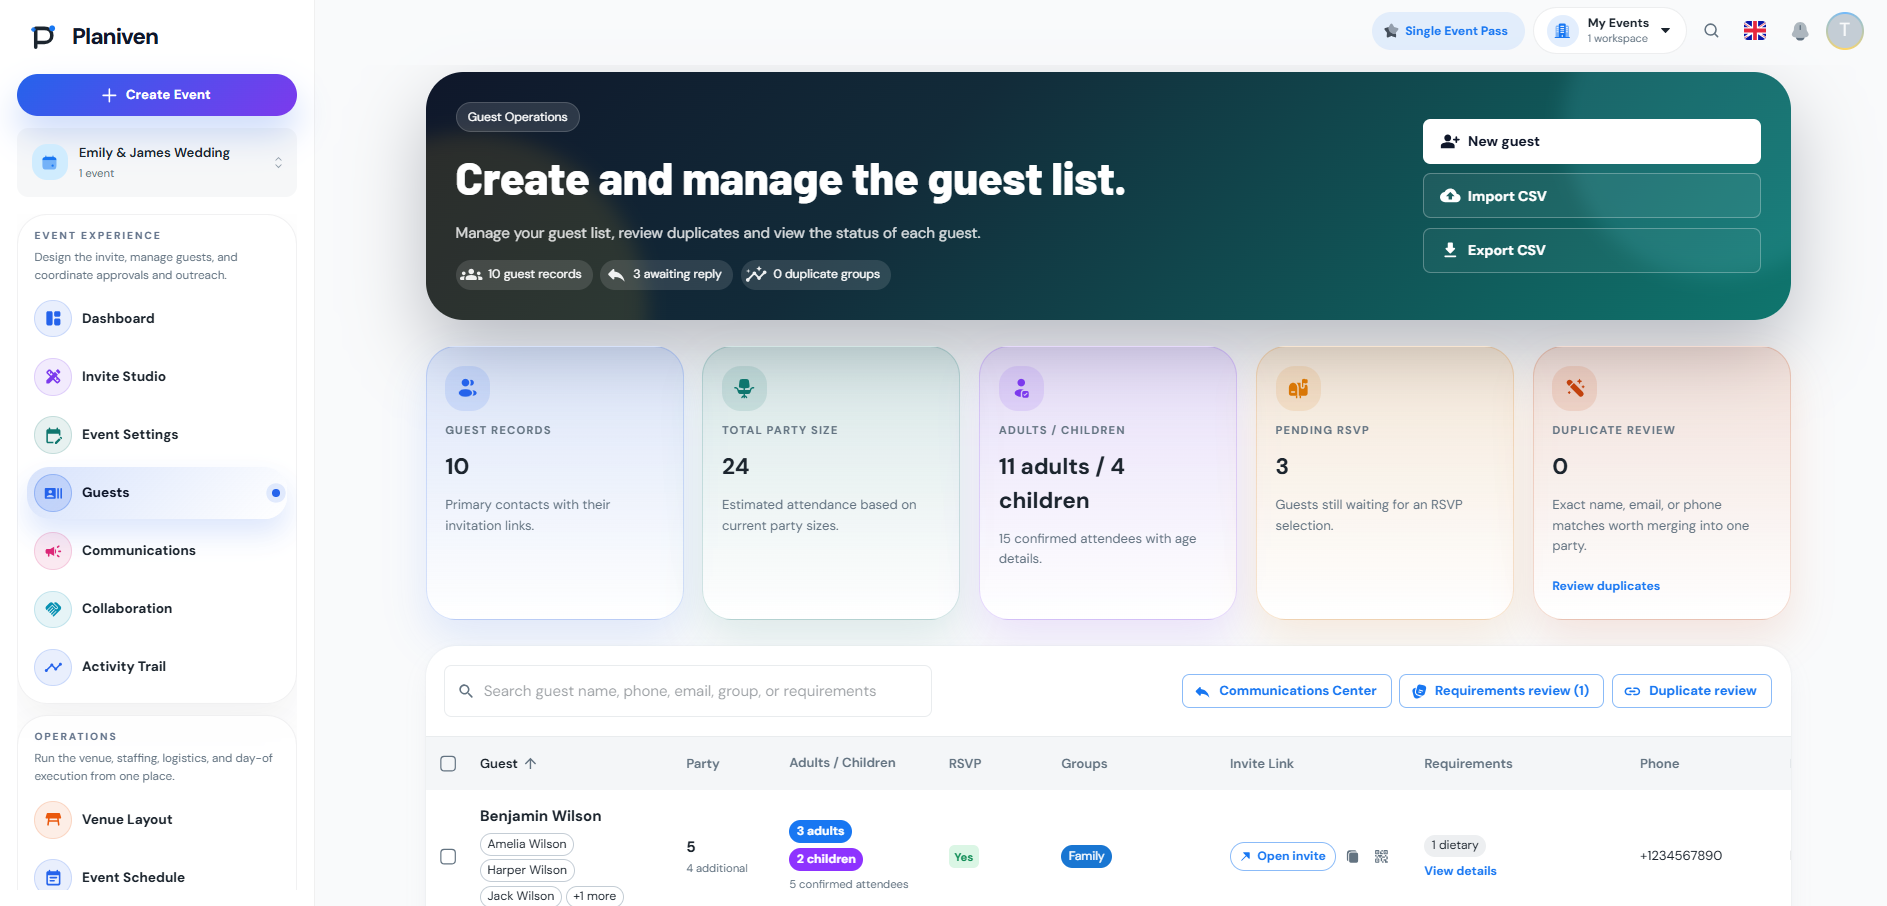1887x906 pixels.
Task: Click the Event Schedule sidebar icon
Action: pyautogui.click(x=53, y=877)
